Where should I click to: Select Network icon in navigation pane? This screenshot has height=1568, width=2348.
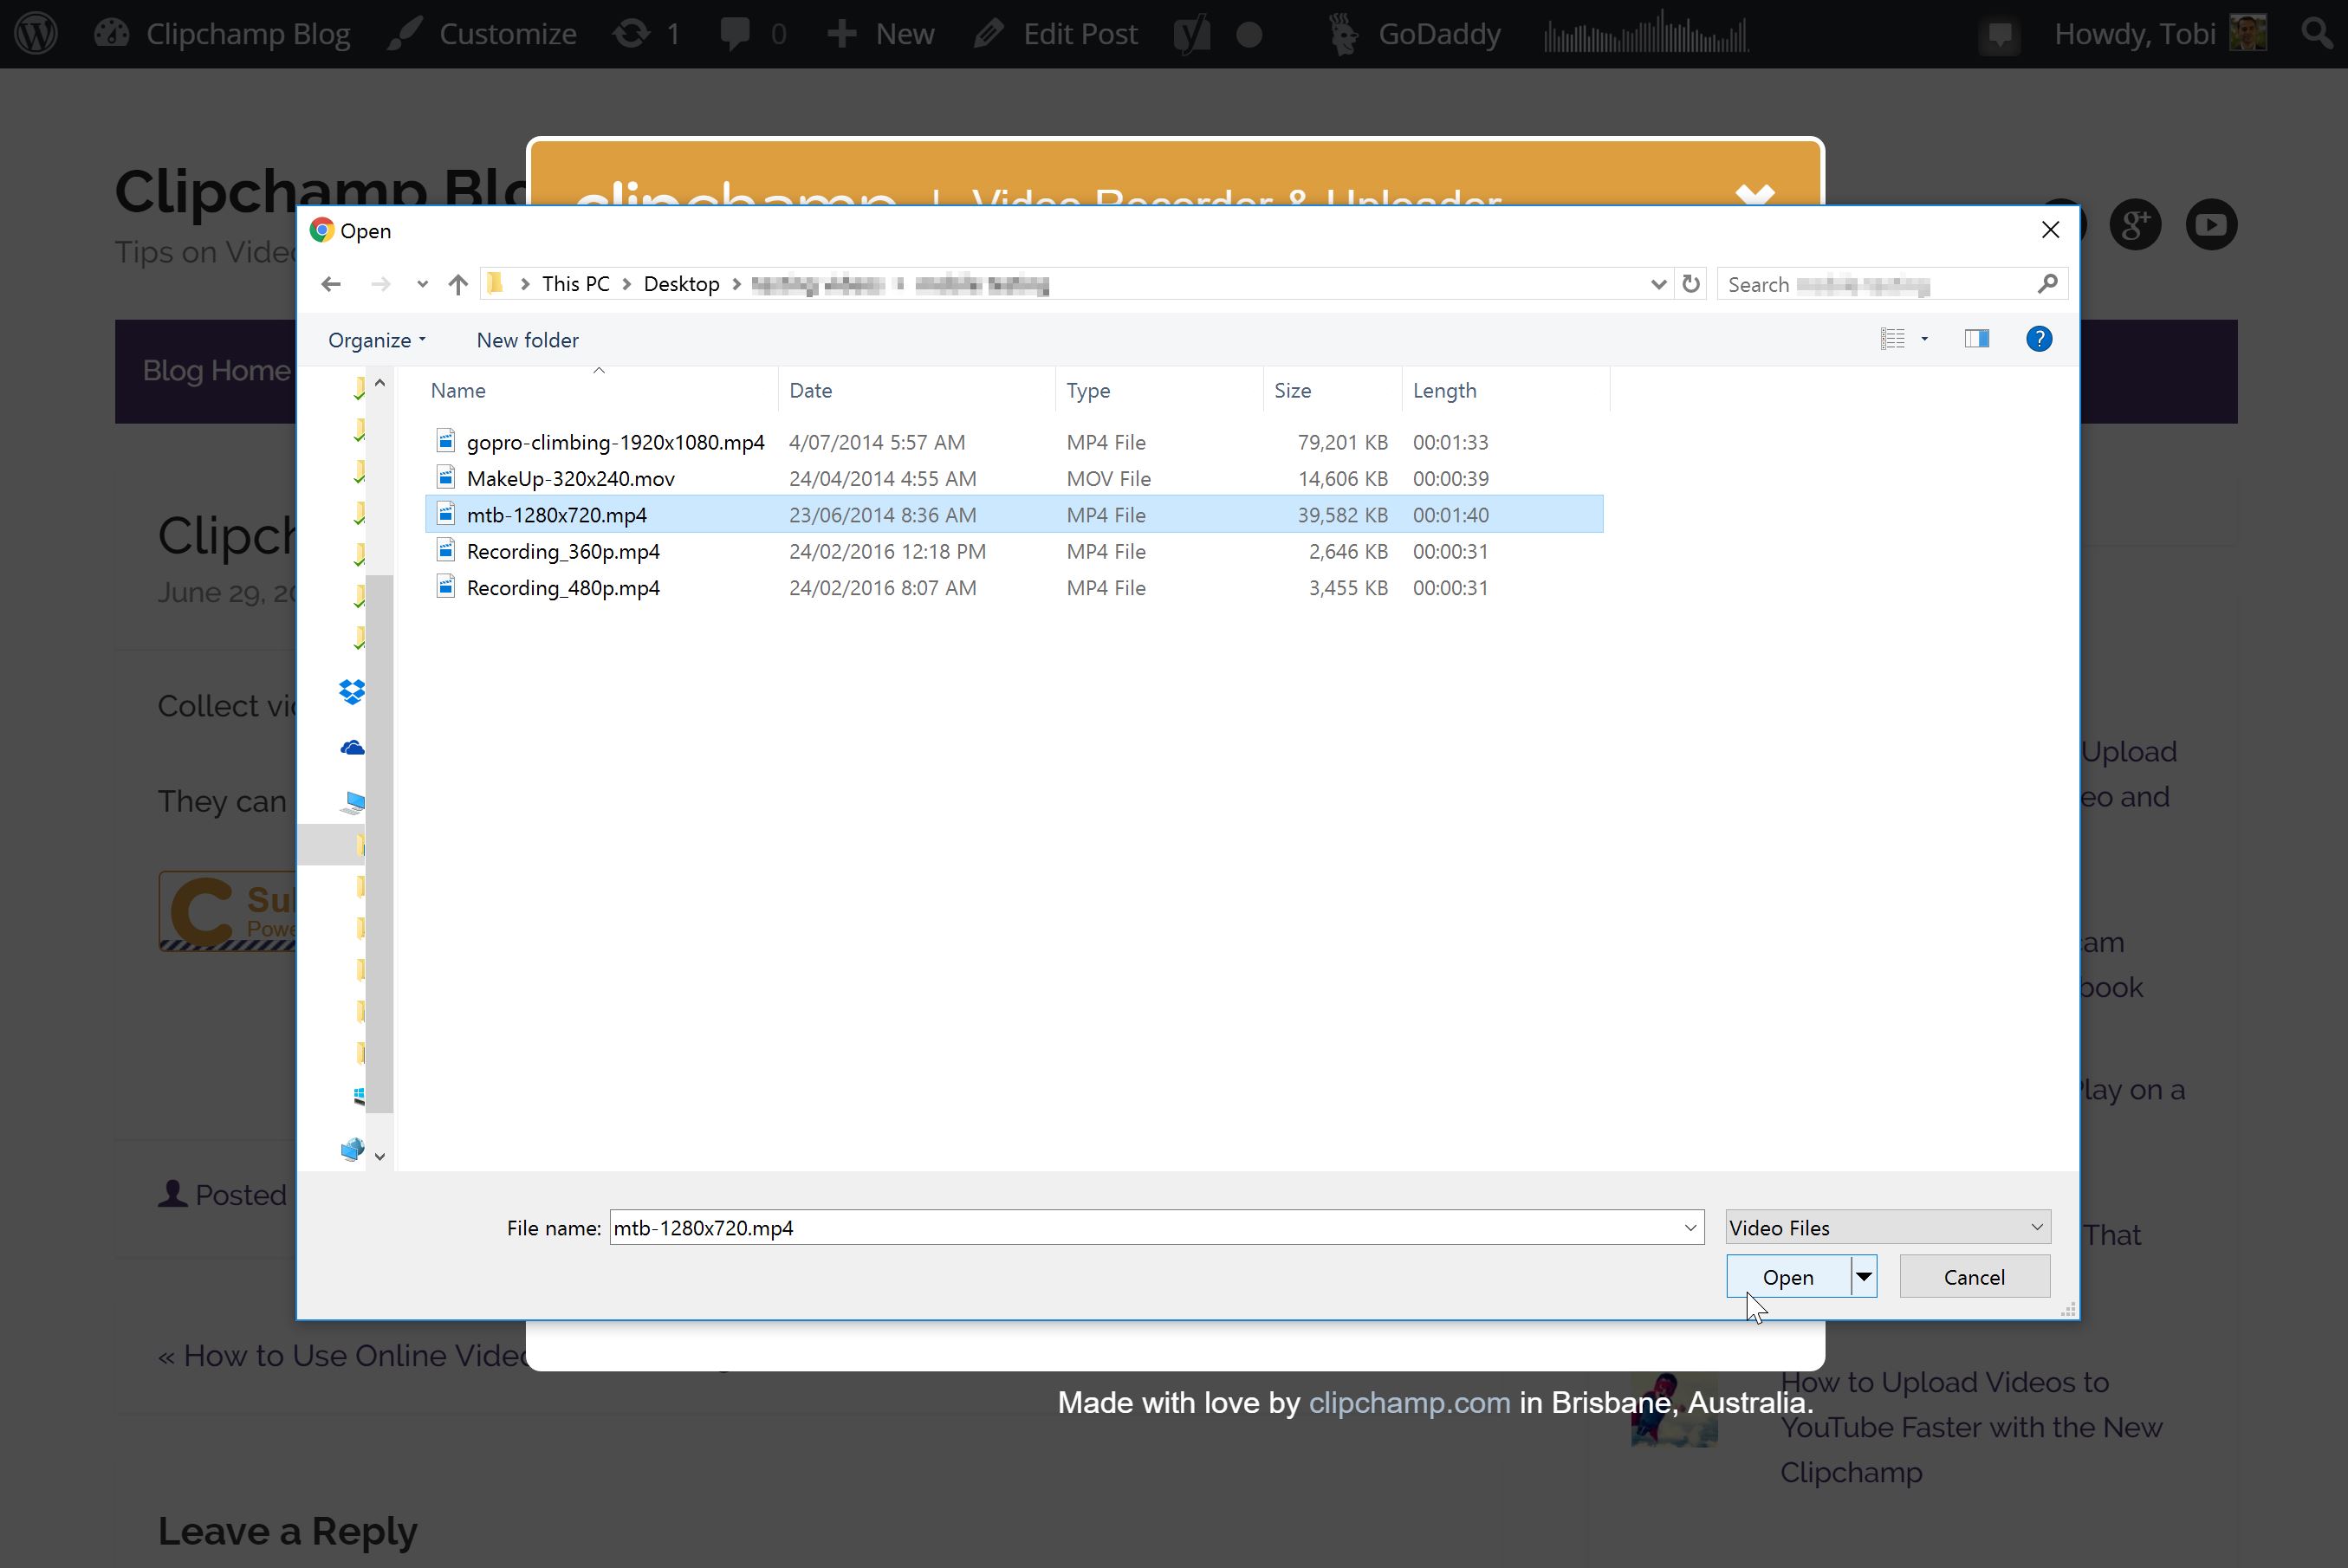pos(352,1150)
